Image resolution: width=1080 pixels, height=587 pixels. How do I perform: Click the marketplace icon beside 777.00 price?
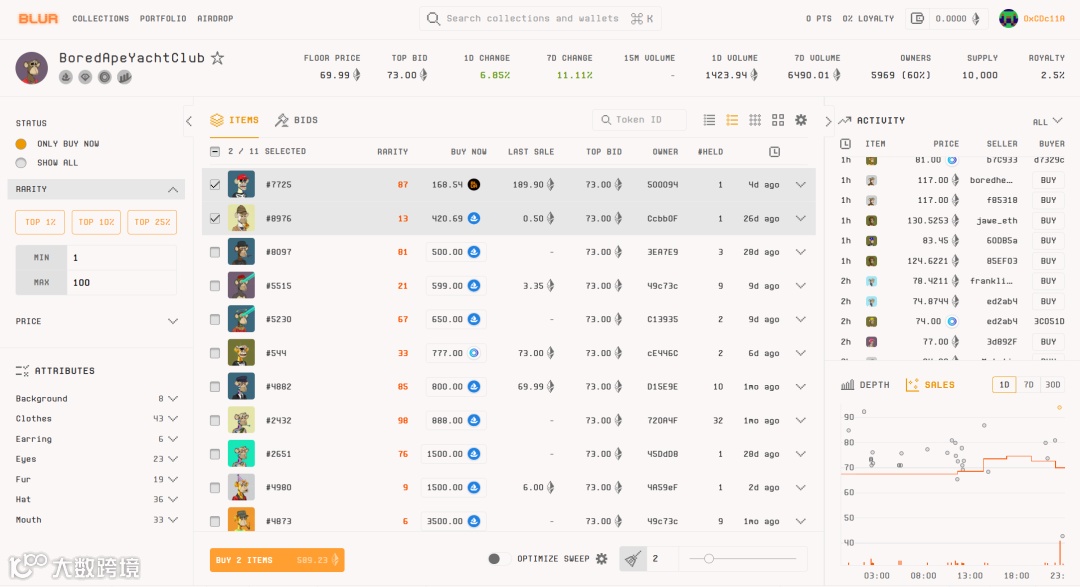[x=474, y=353]
